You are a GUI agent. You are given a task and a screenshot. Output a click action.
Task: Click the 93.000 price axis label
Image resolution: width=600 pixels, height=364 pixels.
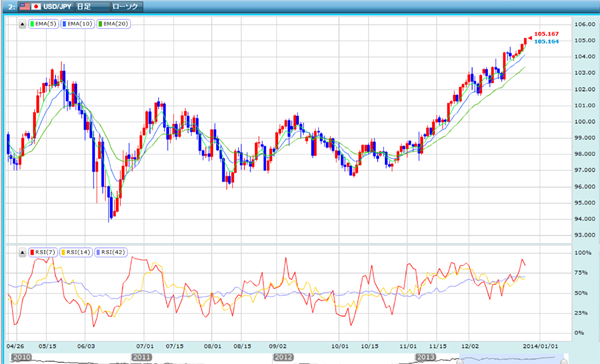point(585,235)
